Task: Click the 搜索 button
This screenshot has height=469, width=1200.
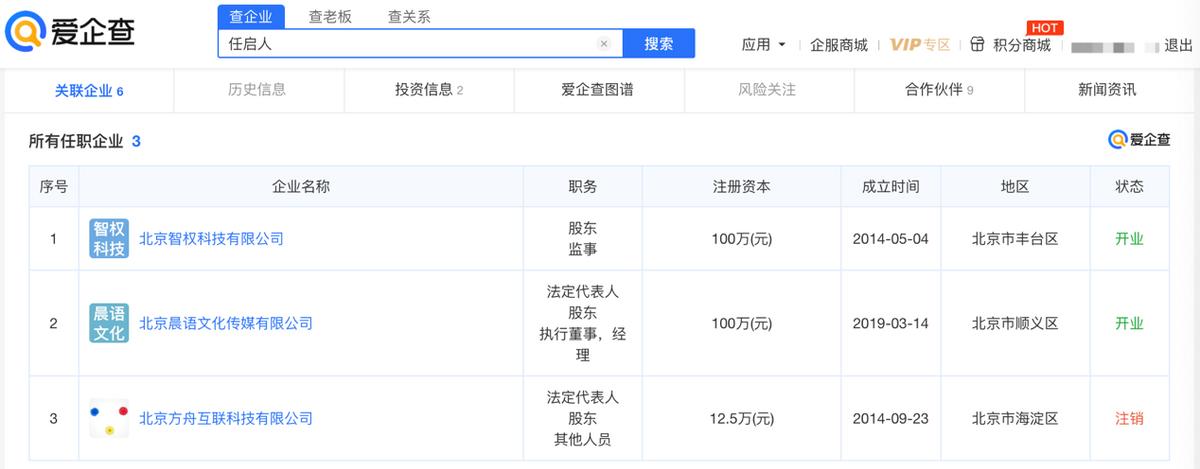Action: pyautogui.click(x=659, y=44)
